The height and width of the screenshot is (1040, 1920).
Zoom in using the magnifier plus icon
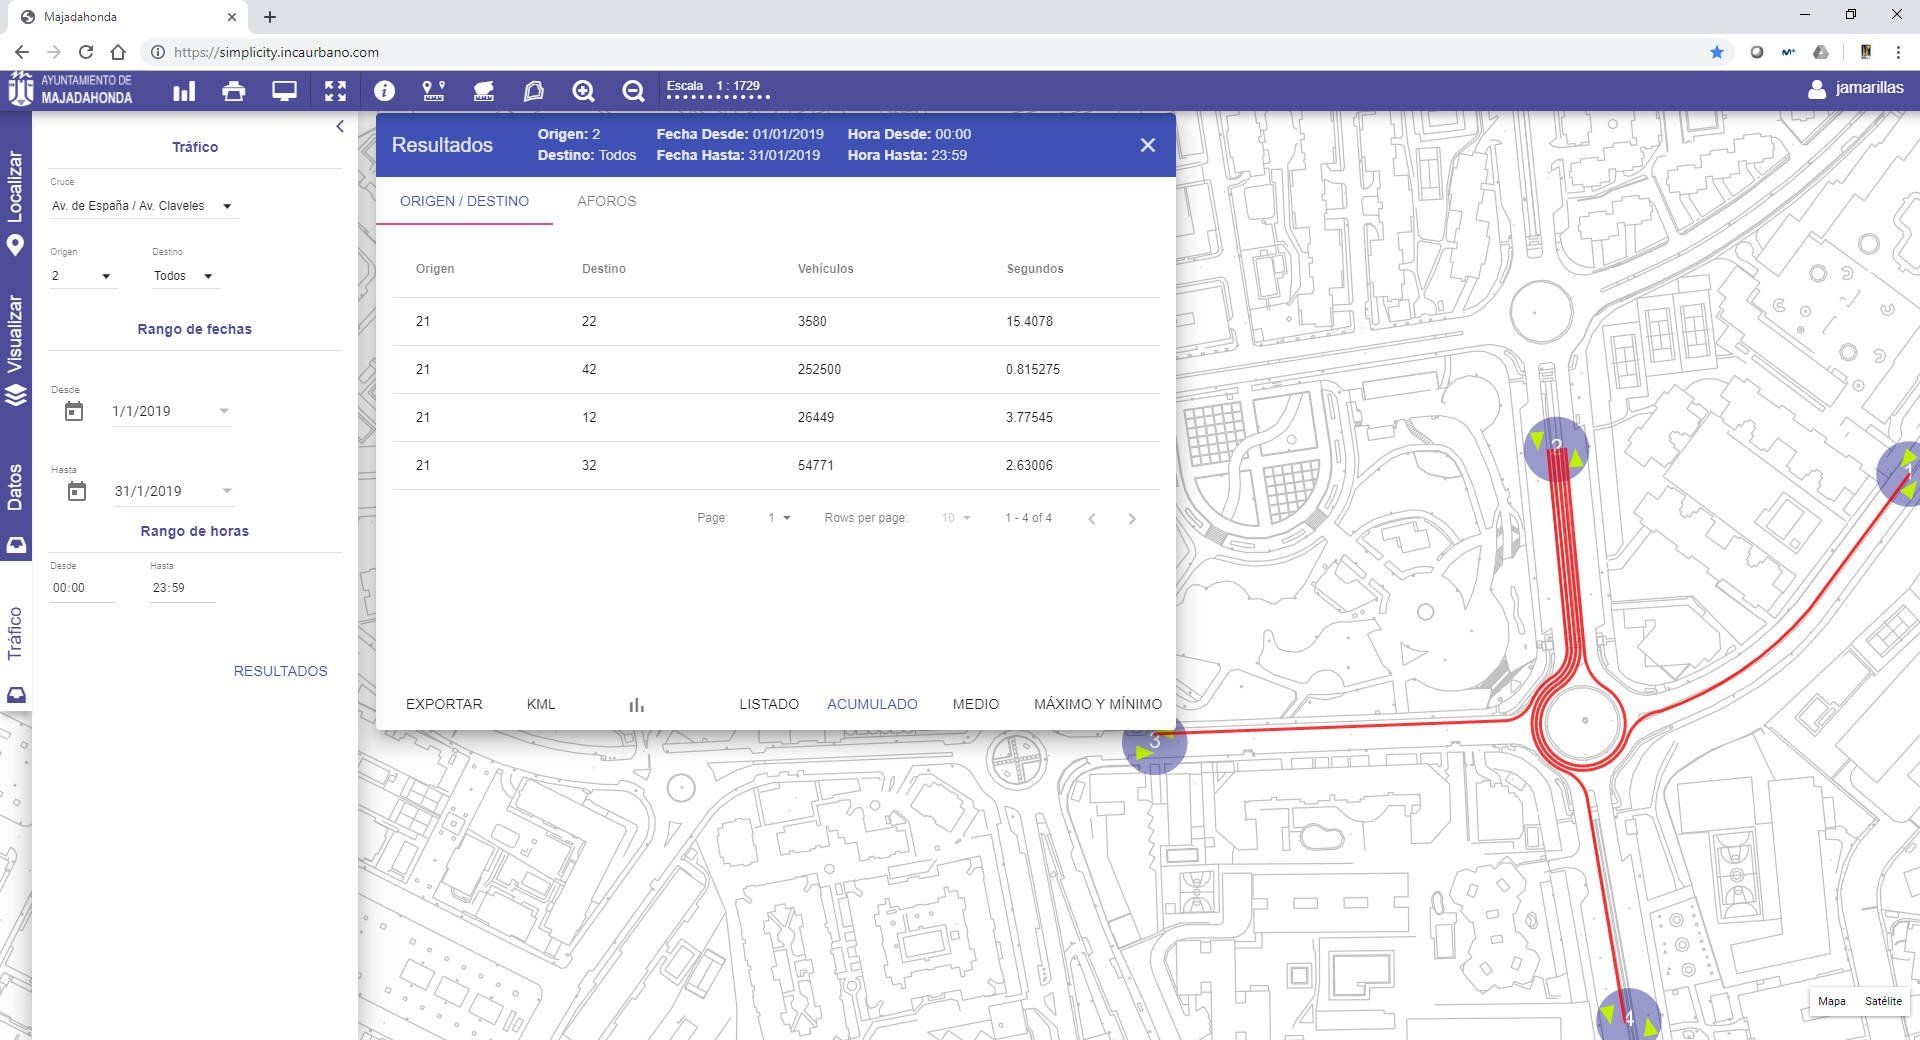pyautogui.click(x=583, y=92)
